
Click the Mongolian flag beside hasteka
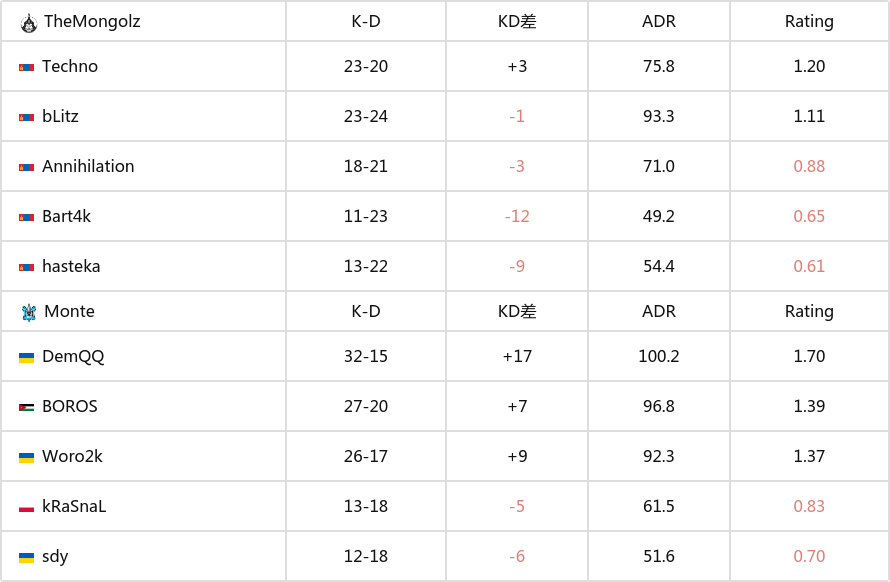coord(26,267)
